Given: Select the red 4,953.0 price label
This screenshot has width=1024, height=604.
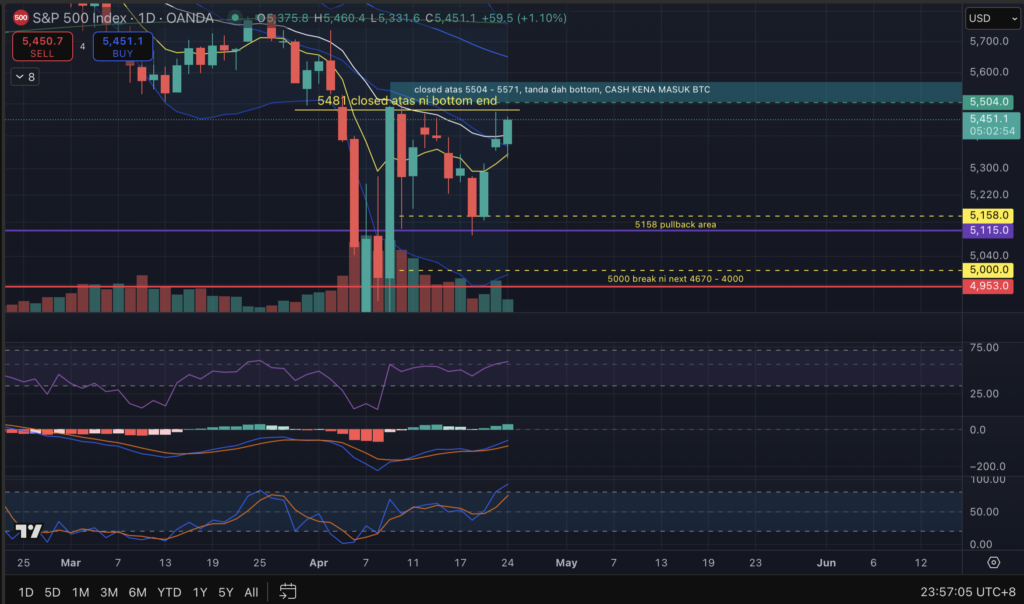Looking at the screenshot, I should 989,286.
